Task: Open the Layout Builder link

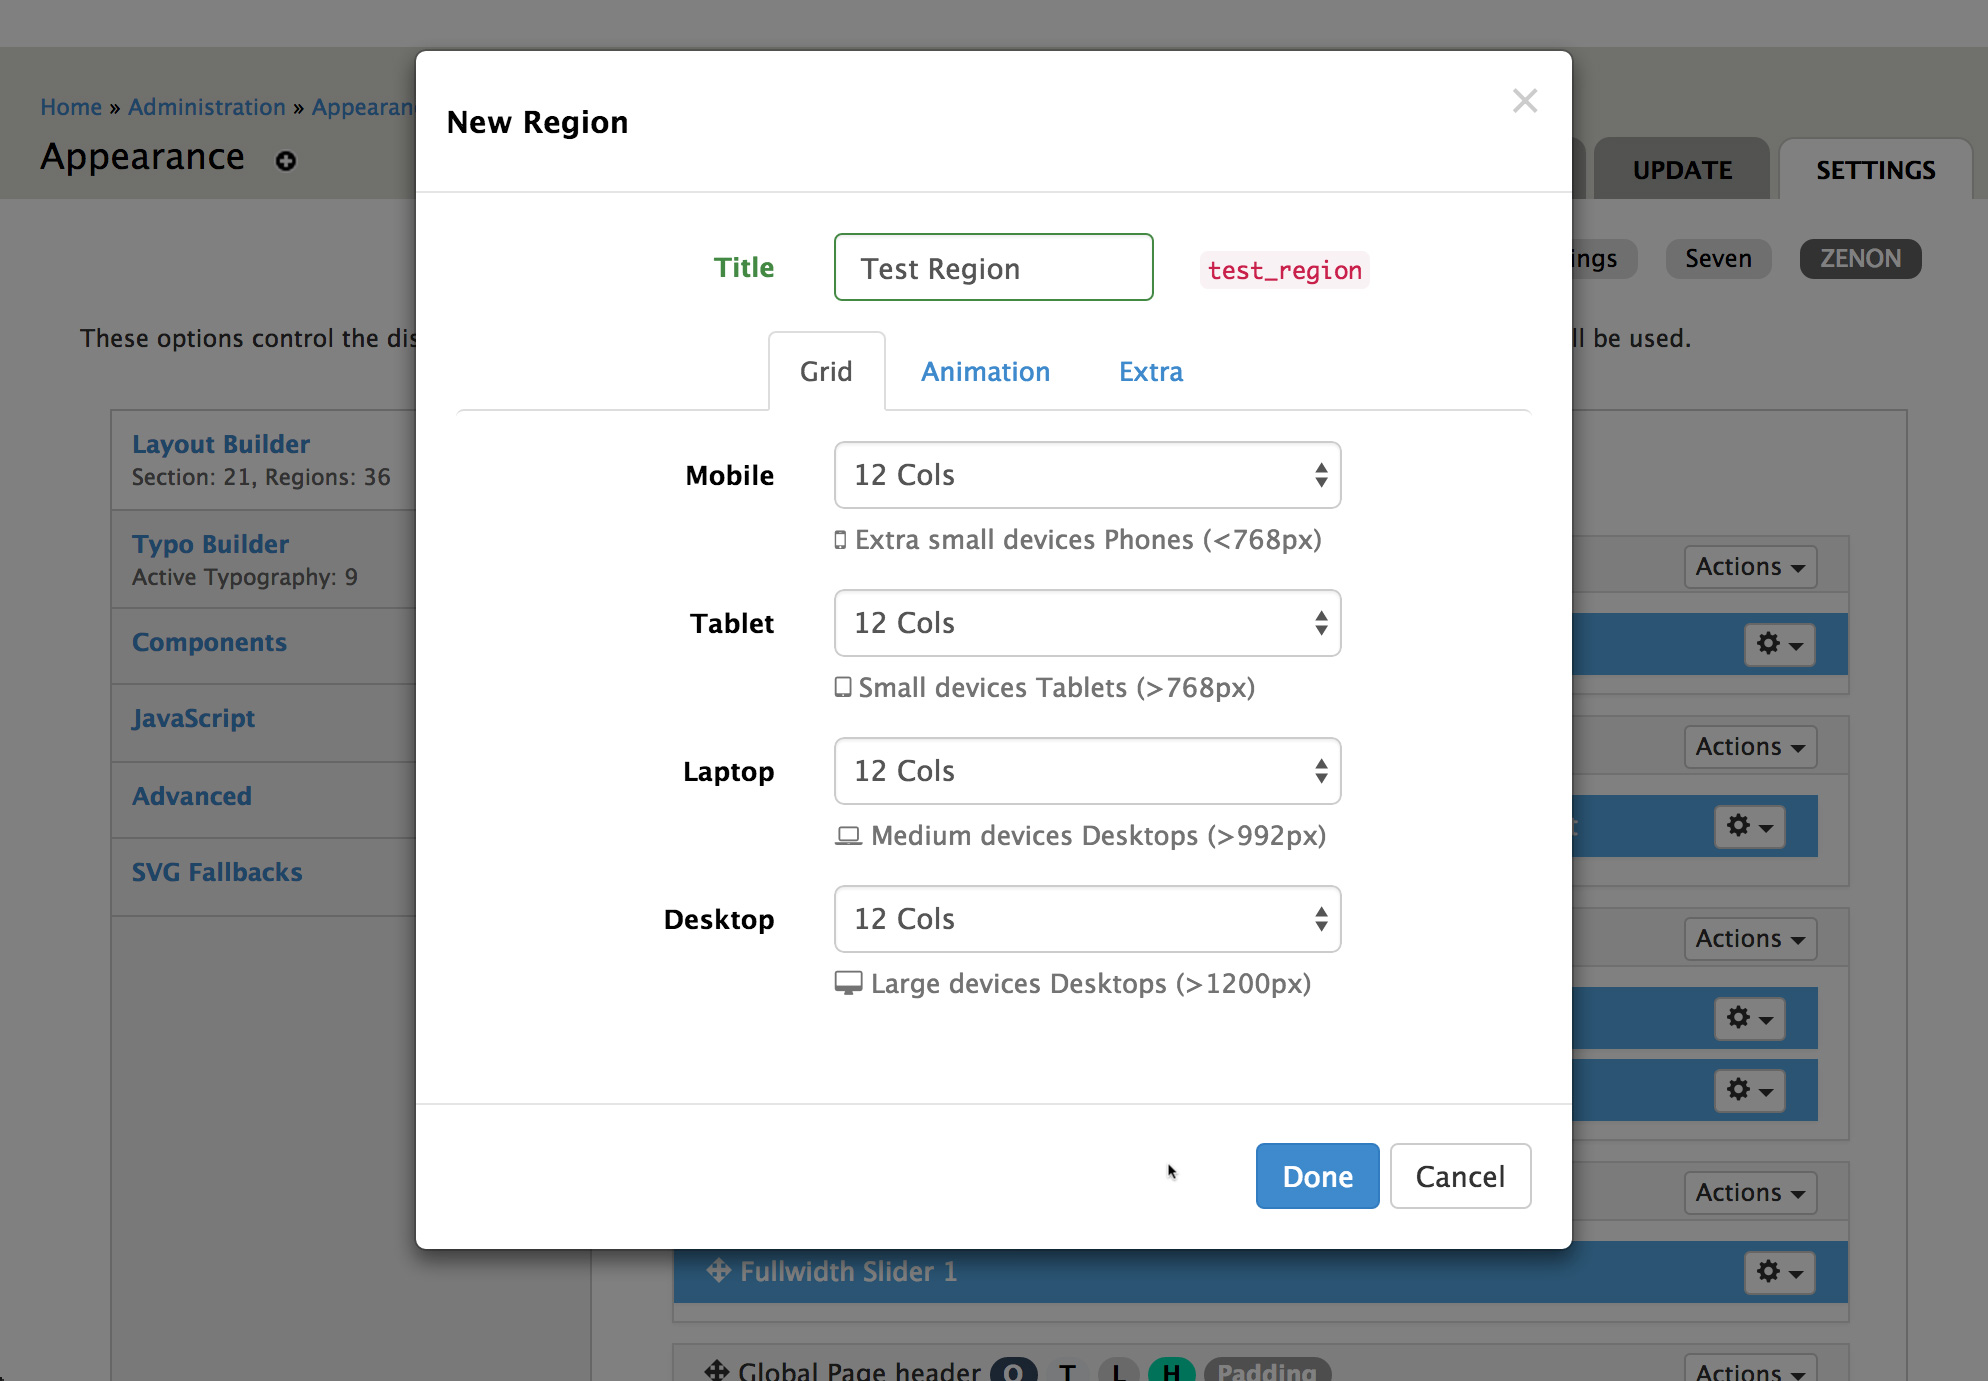Action: (x=221, y=444)
